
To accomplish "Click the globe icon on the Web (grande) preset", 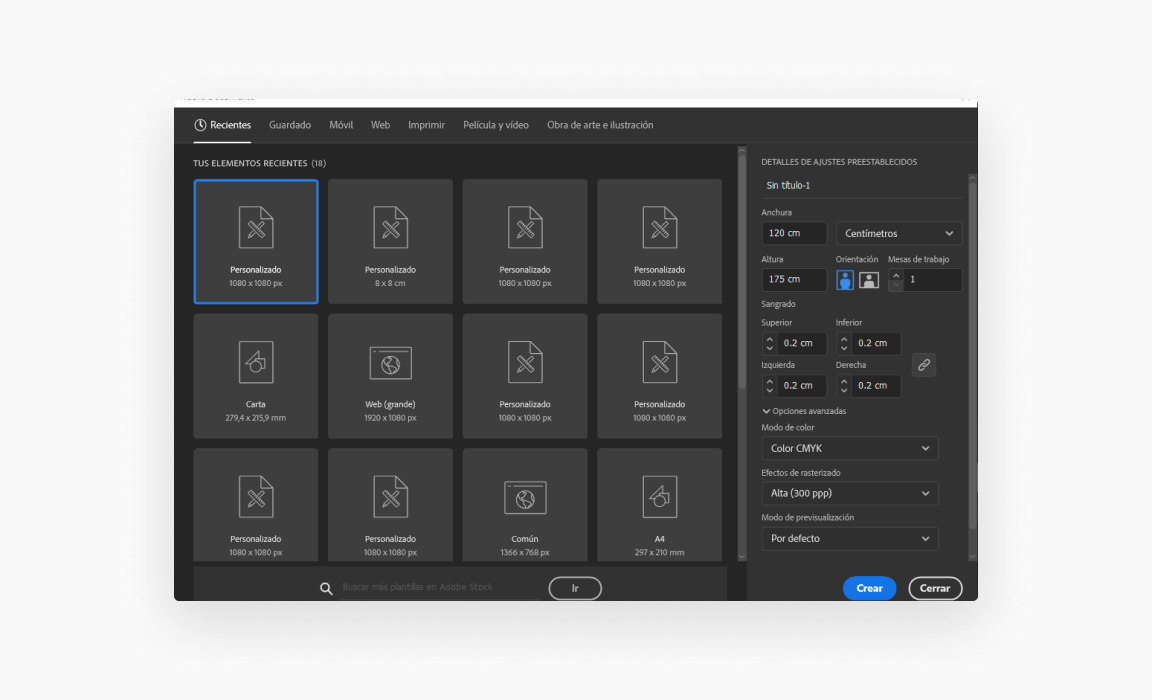I will point(390,361).
